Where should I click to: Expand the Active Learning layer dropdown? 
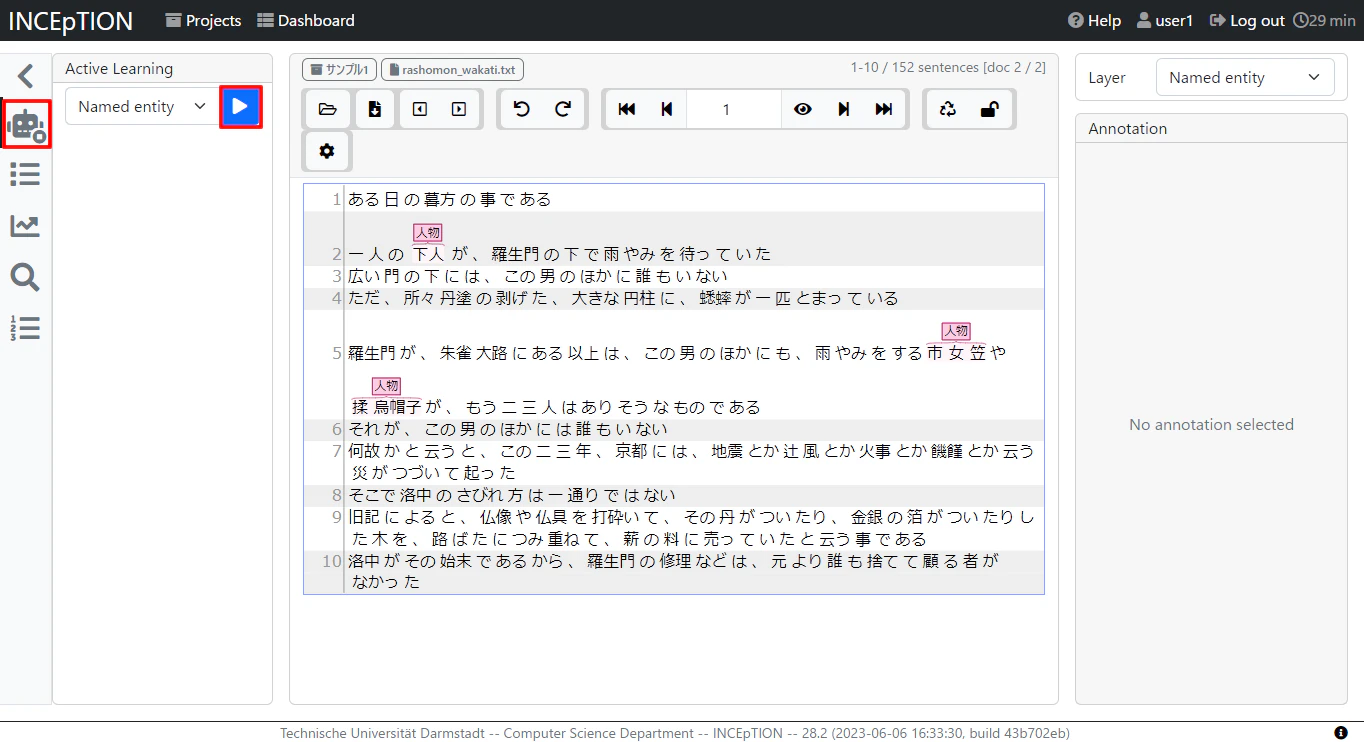point(142,107)
